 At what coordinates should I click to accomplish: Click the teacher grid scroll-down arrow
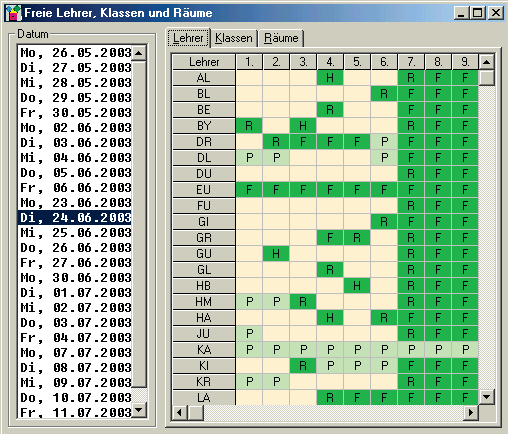click(x=486, y=397)
